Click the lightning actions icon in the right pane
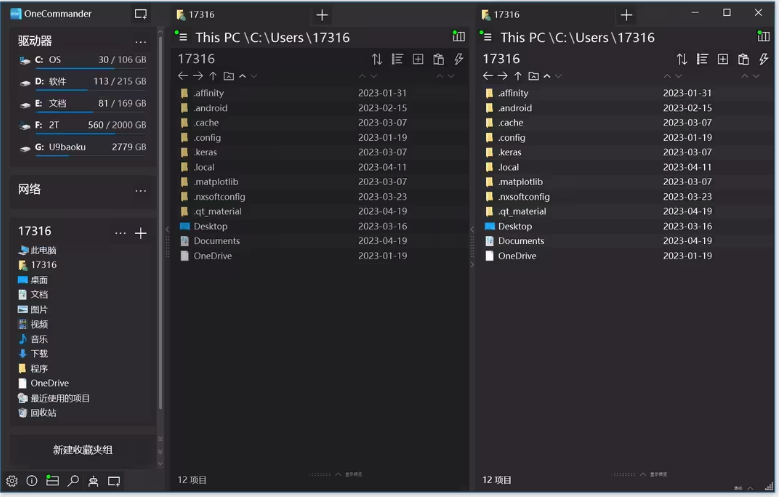 (764, 59)
